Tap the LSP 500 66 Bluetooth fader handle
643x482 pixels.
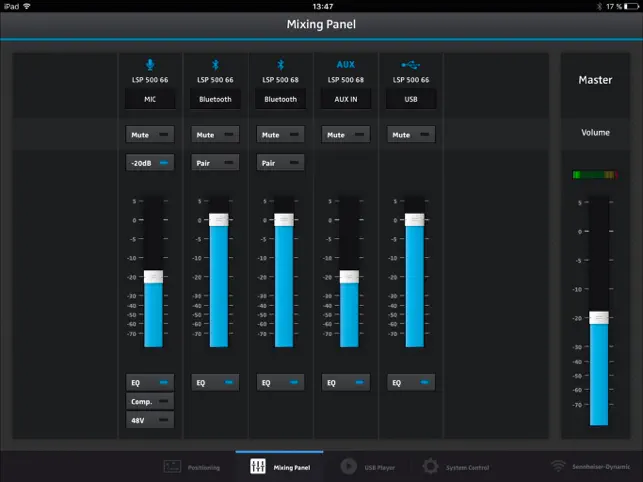coord(219,220)
